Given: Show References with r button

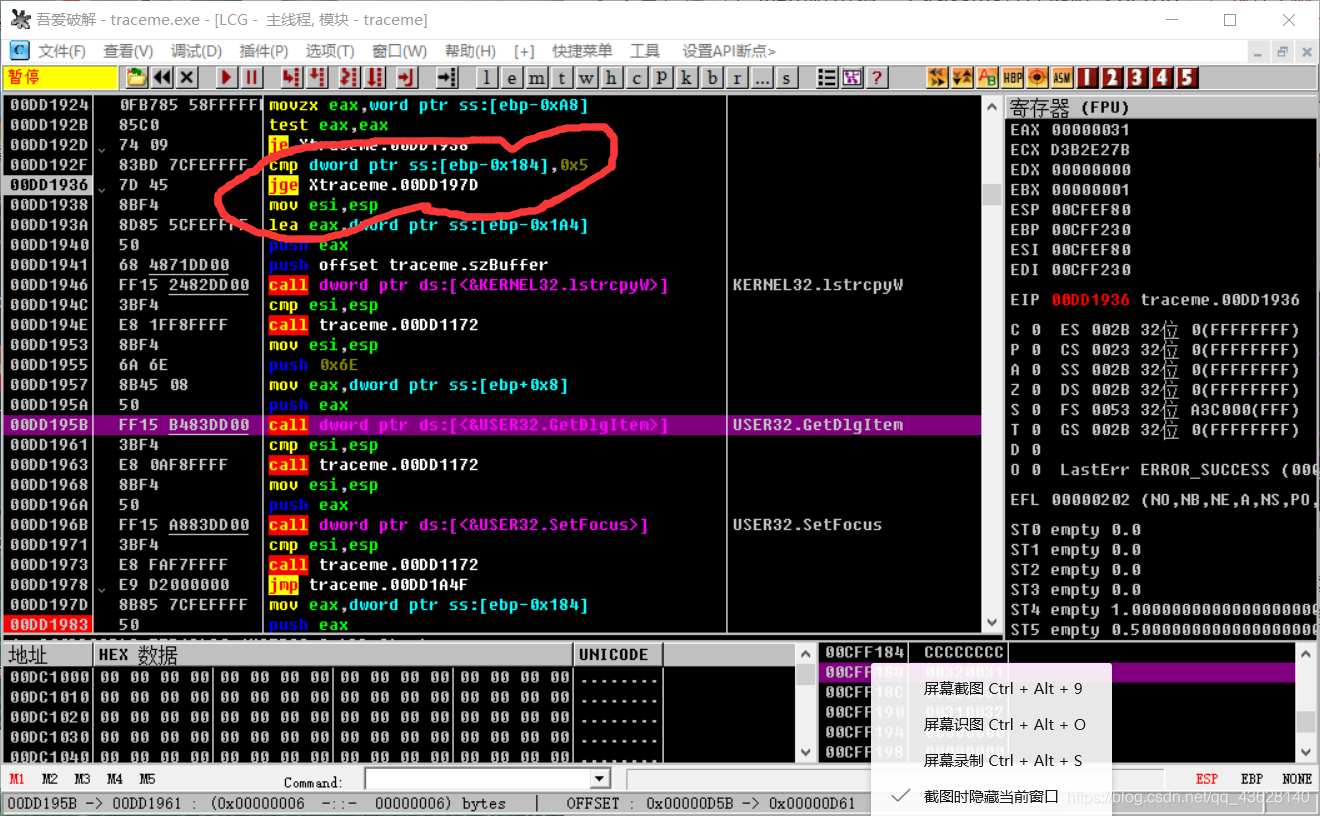Looking at the screenshot, I should point(737,77).
